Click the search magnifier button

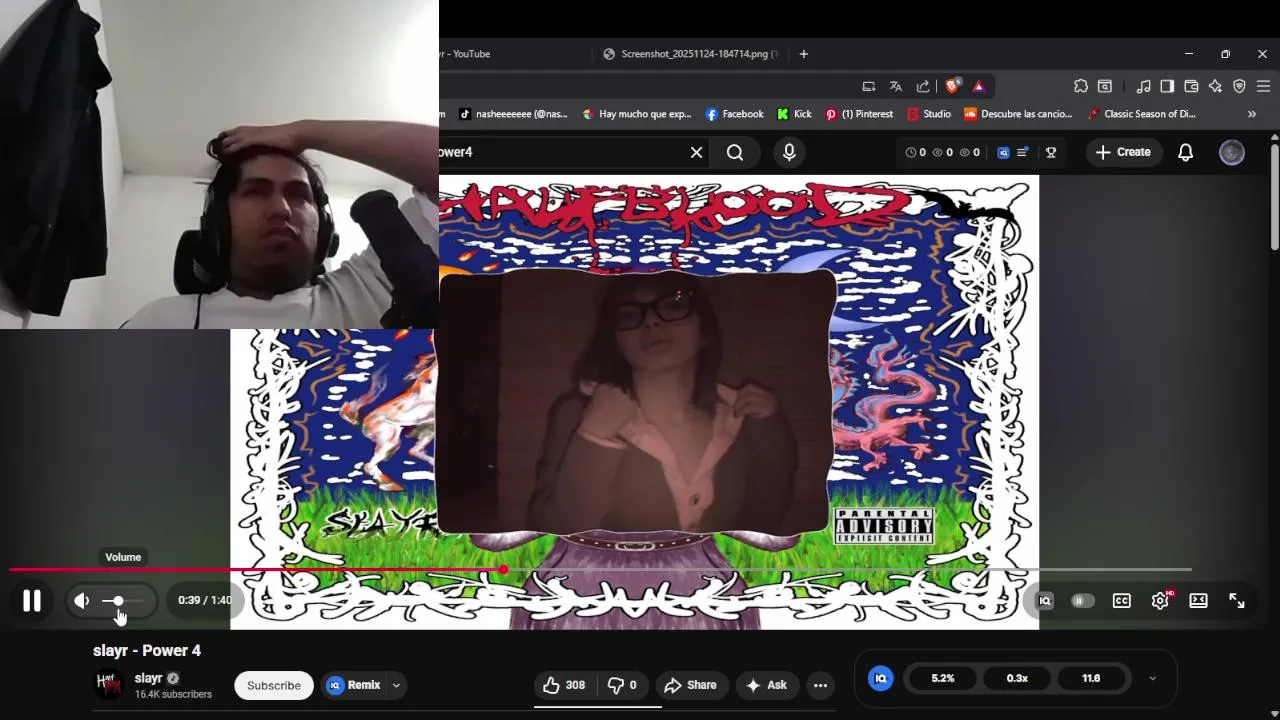[x=735, y=152]
